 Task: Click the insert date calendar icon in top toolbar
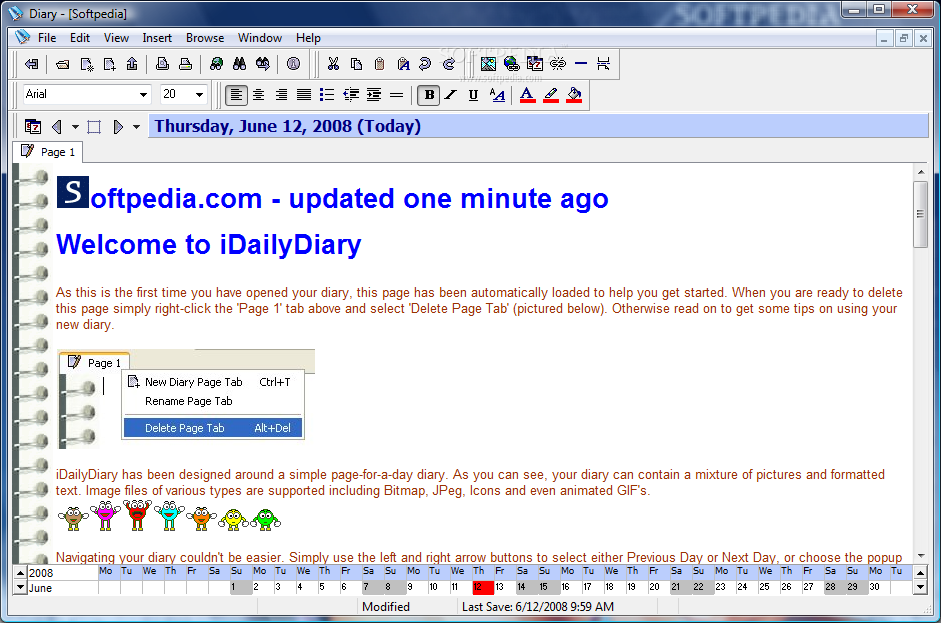click(535, 64)
